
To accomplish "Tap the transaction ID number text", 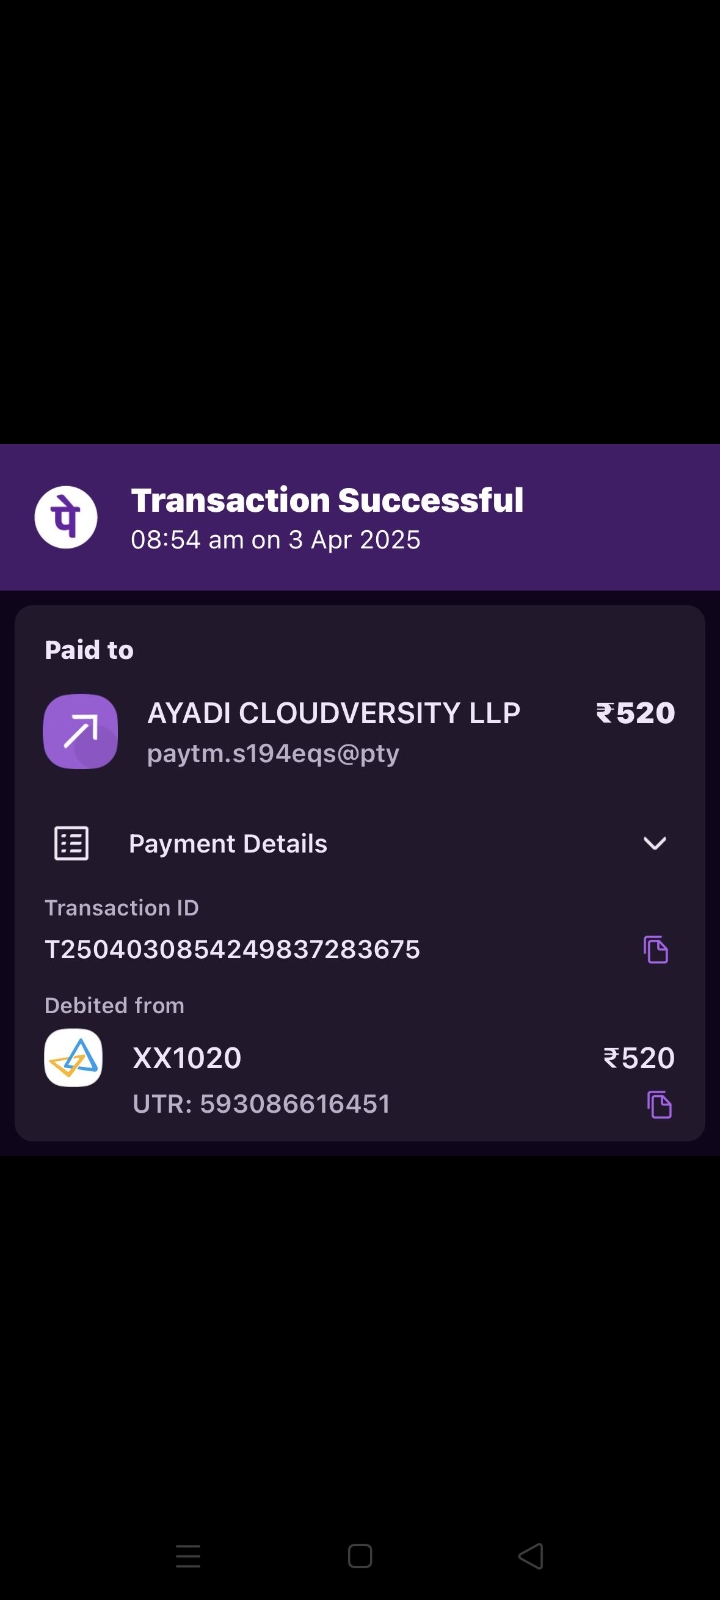I will tap(232, 949).
